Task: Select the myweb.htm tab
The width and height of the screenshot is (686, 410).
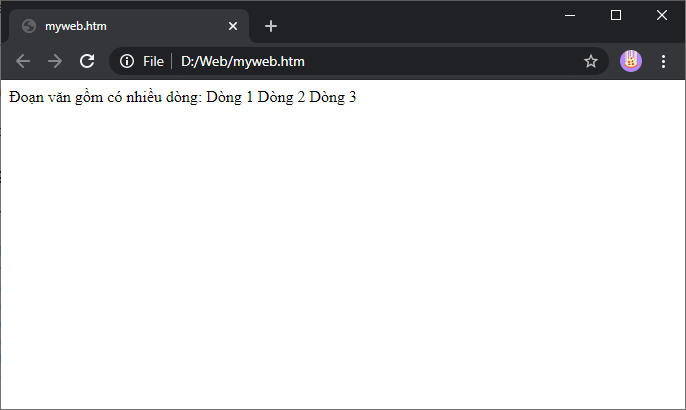Action: point(129,26)
